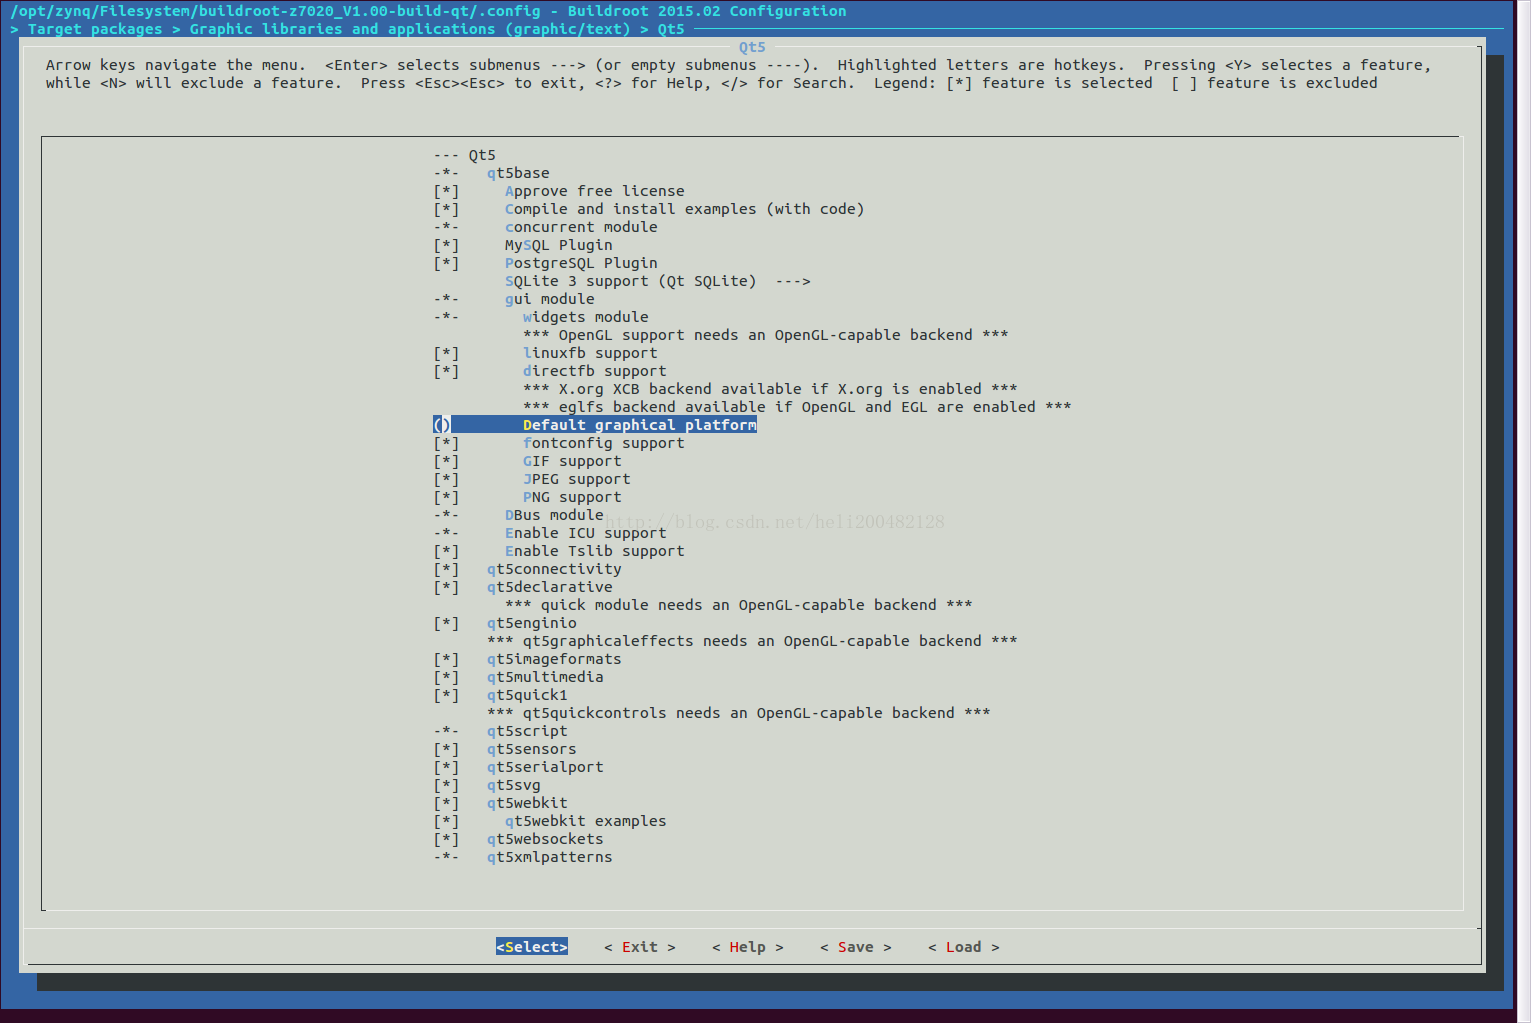This screenshot has height=1023, width=1531.
Task: Select the qt5xmlpatterns entry
Action: tap(550, 857)
